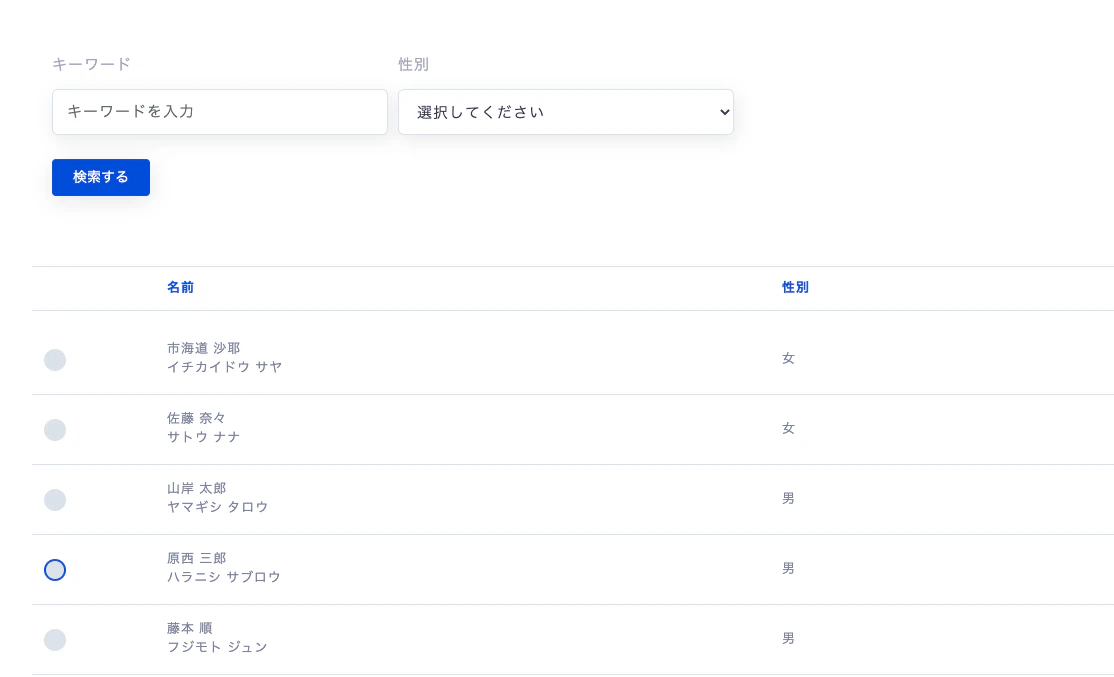Click the name 藤本 順
Image resolution: width=1114 pixels, height=677 pixels.
(x=190, y=629)
